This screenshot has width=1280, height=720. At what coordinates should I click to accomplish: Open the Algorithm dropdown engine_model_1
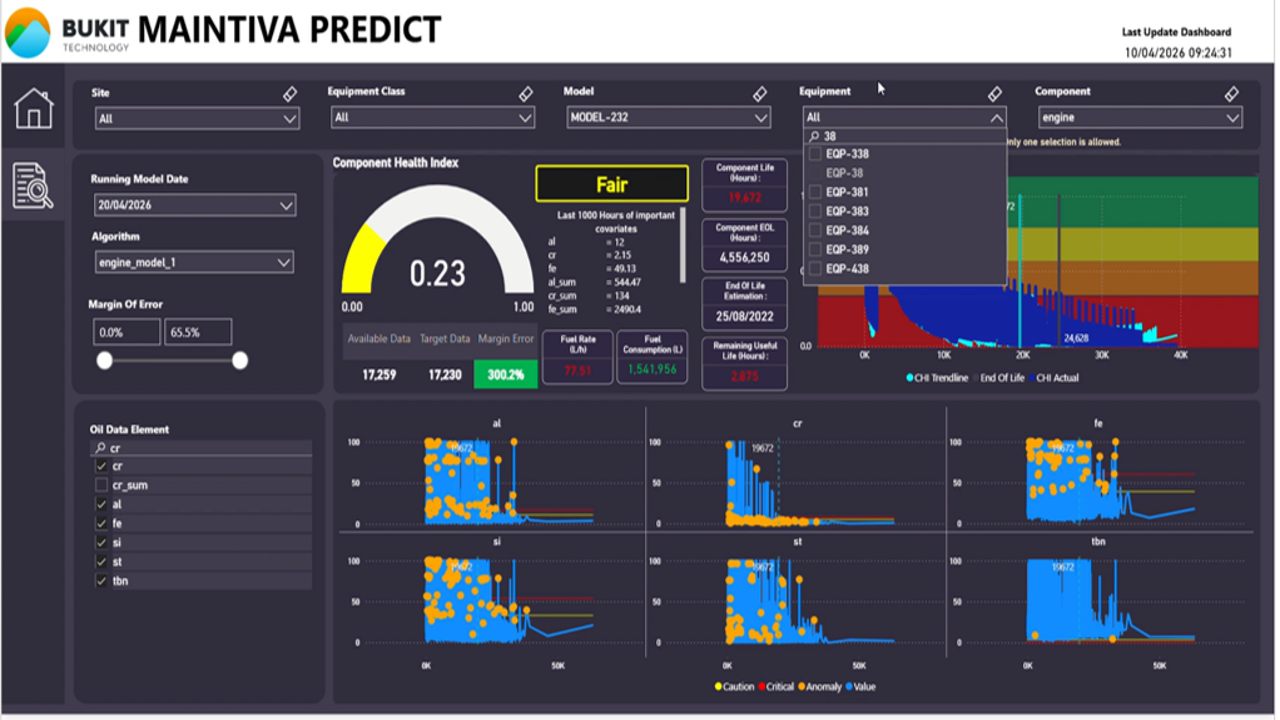[x=194, y=263]
